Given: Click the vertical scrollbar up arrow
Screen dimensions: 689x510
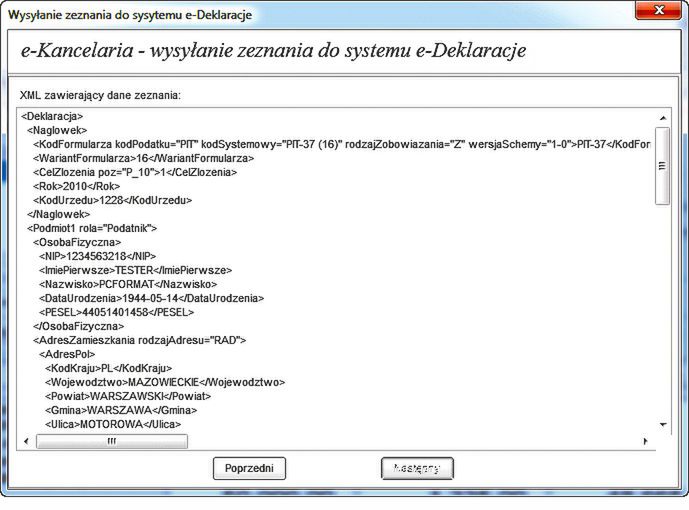Looking at the screenshot, I should tap(663, 118).
